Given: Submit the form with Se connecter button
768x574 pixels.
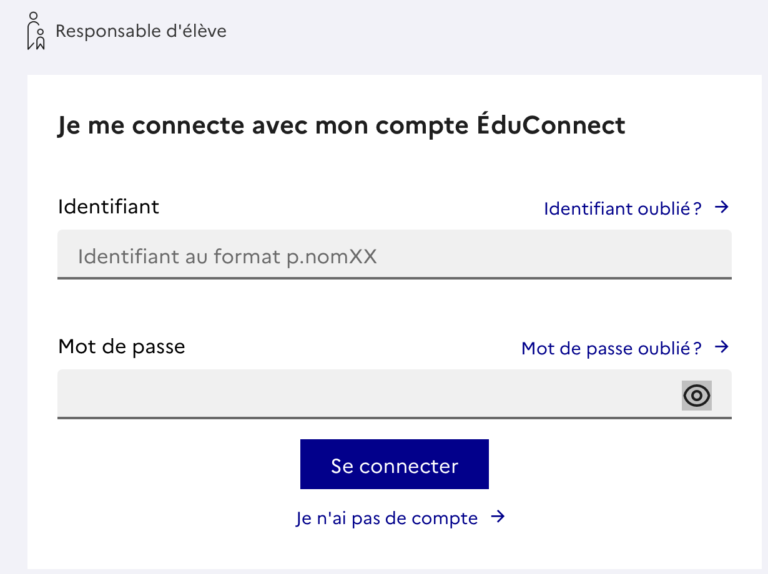Looking at the screenshot, I should click(394, 464).
